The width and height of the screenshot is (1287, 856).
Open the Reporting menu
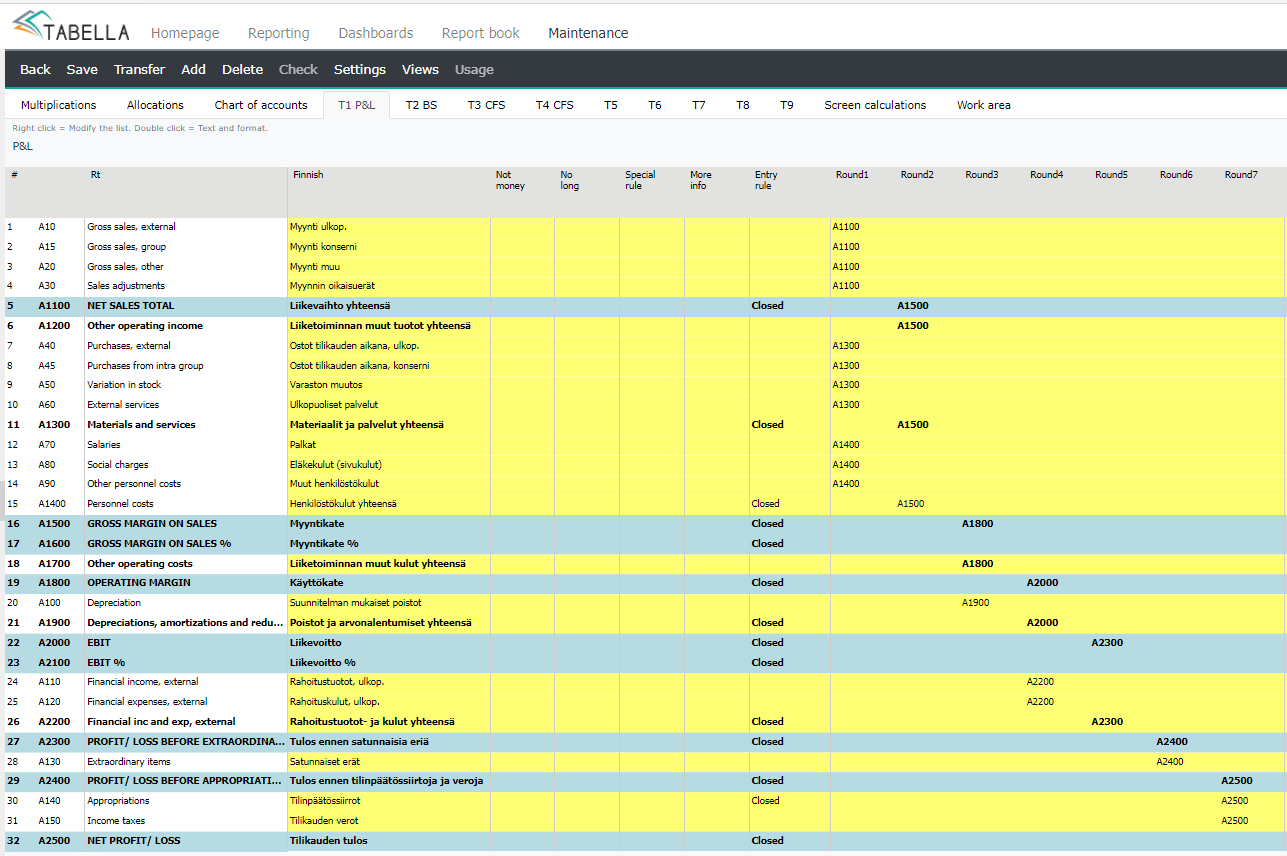(x=279, y=33)
